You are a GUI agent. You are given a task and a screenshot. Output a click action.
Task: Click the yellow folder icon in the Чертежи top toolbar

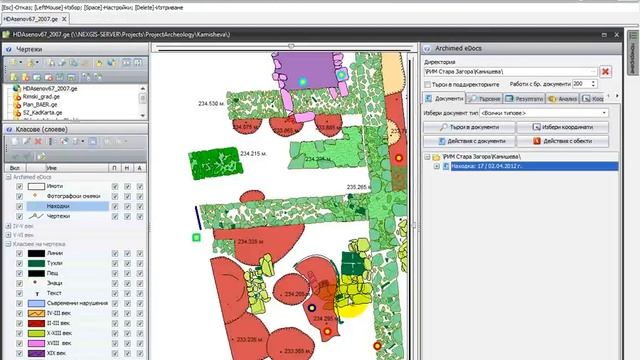pos(99,63)
